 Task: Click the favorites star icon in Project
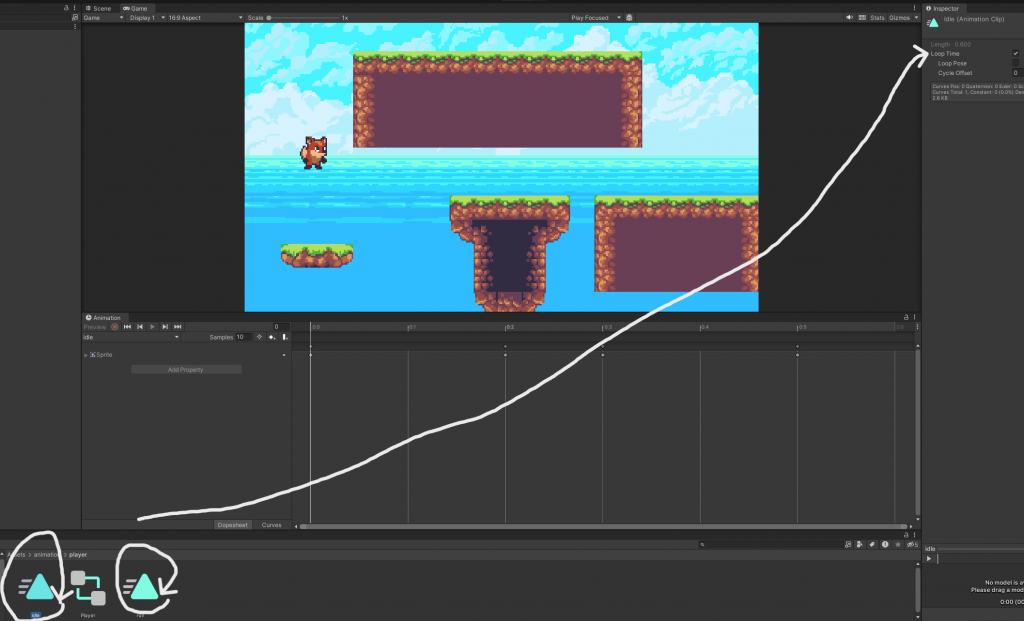[898, 545]
